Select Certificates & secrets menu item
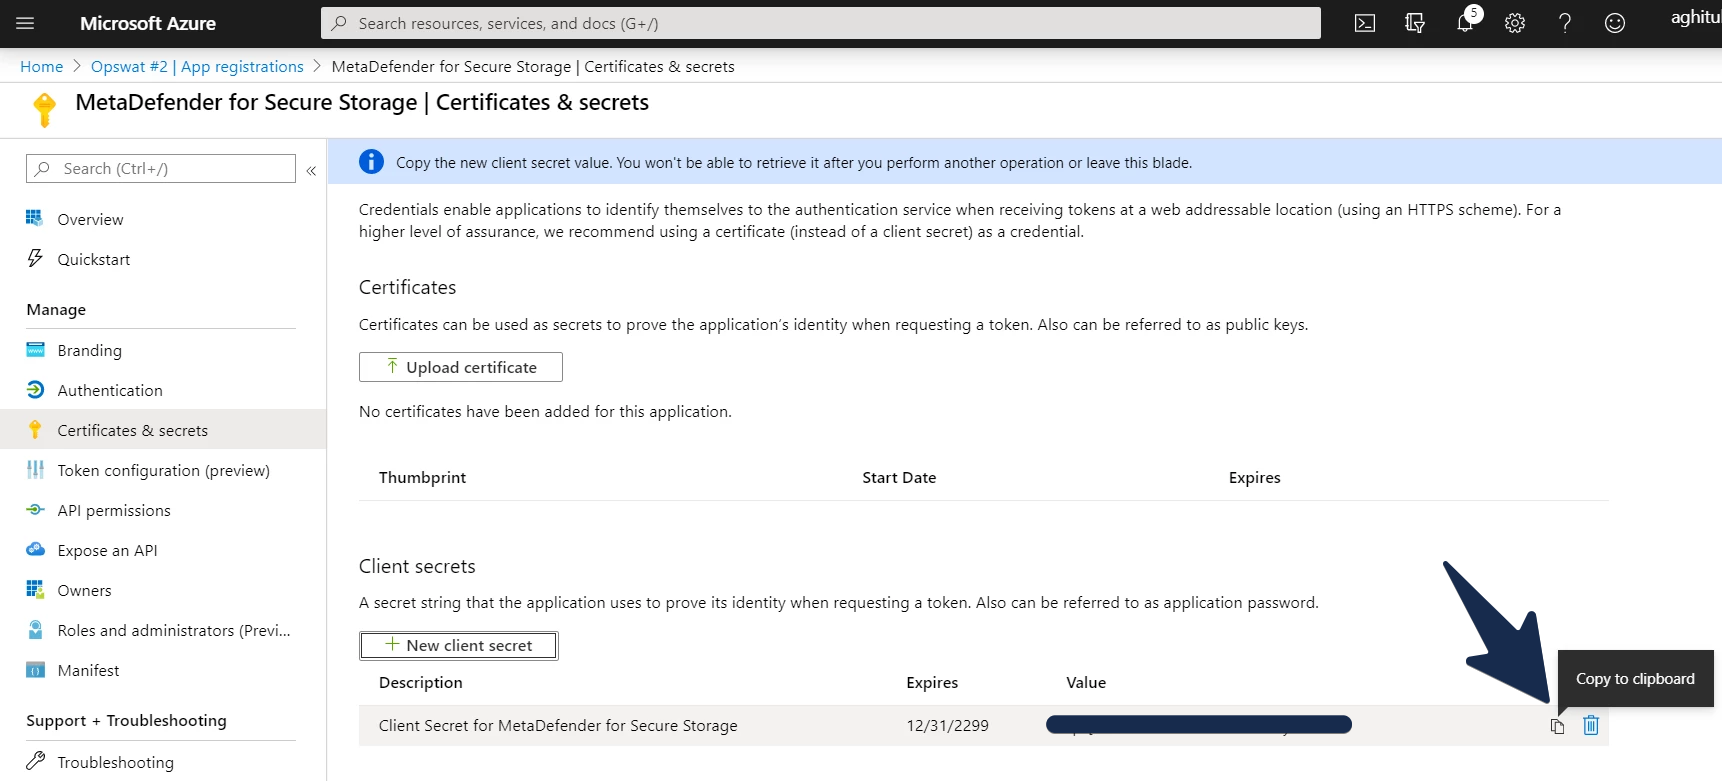Viewport: 1722px width, 781px height. (163, 430)
